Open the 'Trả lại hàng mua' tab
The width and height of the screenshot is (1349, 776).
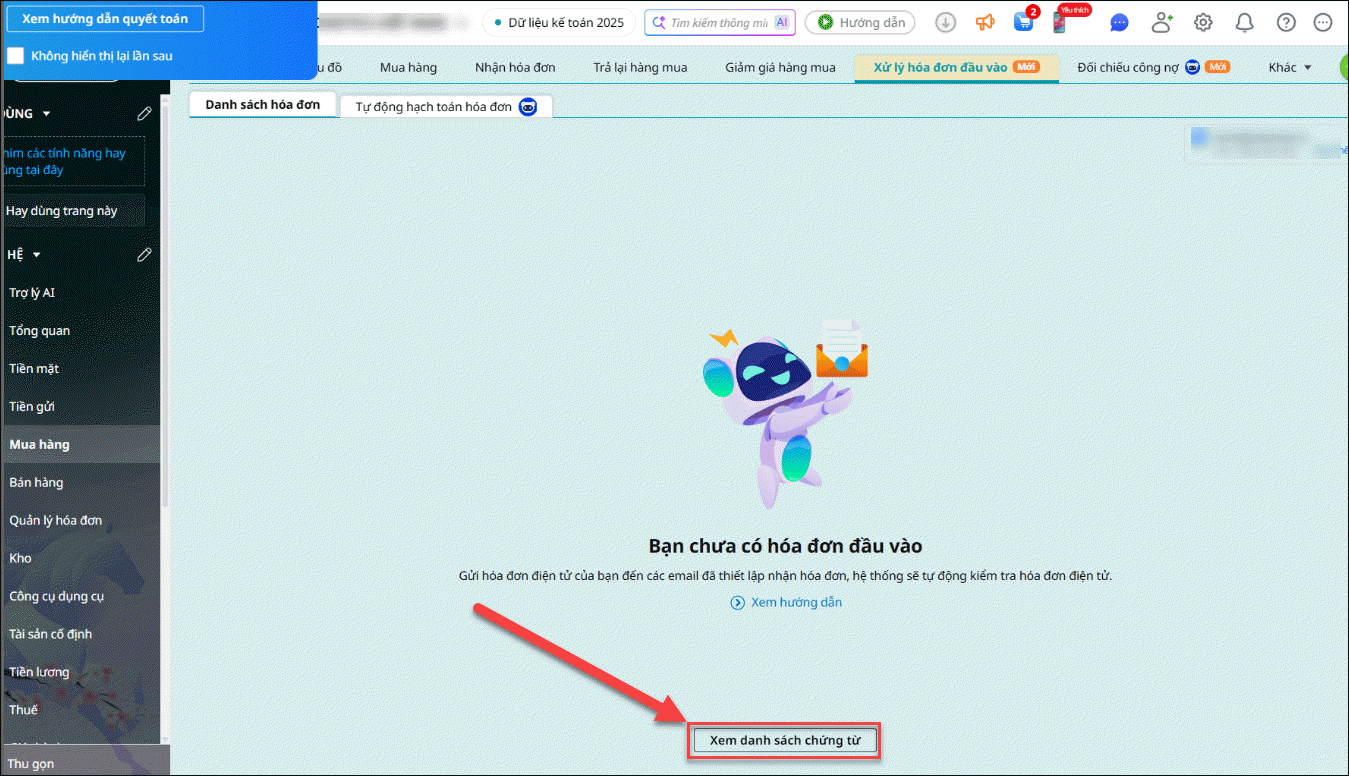(640, 67)
